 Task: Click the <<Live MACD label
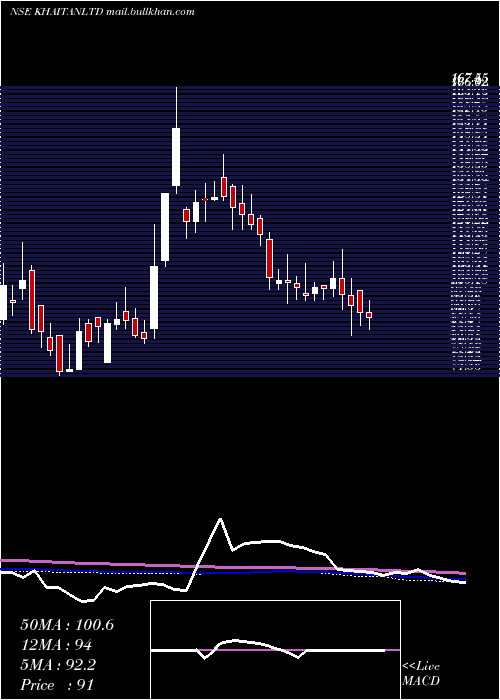pos(421,673)
